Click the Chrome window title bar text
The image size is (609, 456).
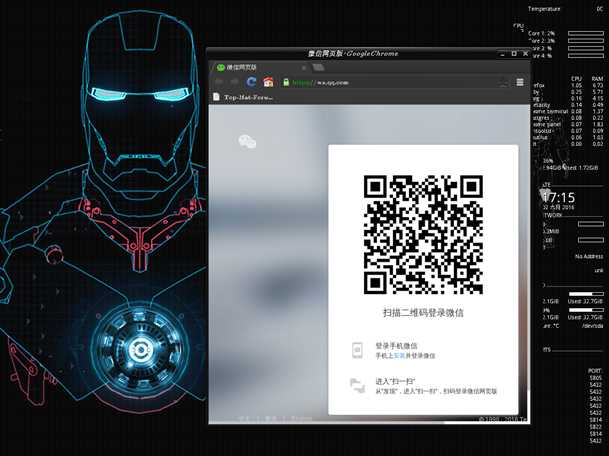(353, 54)
